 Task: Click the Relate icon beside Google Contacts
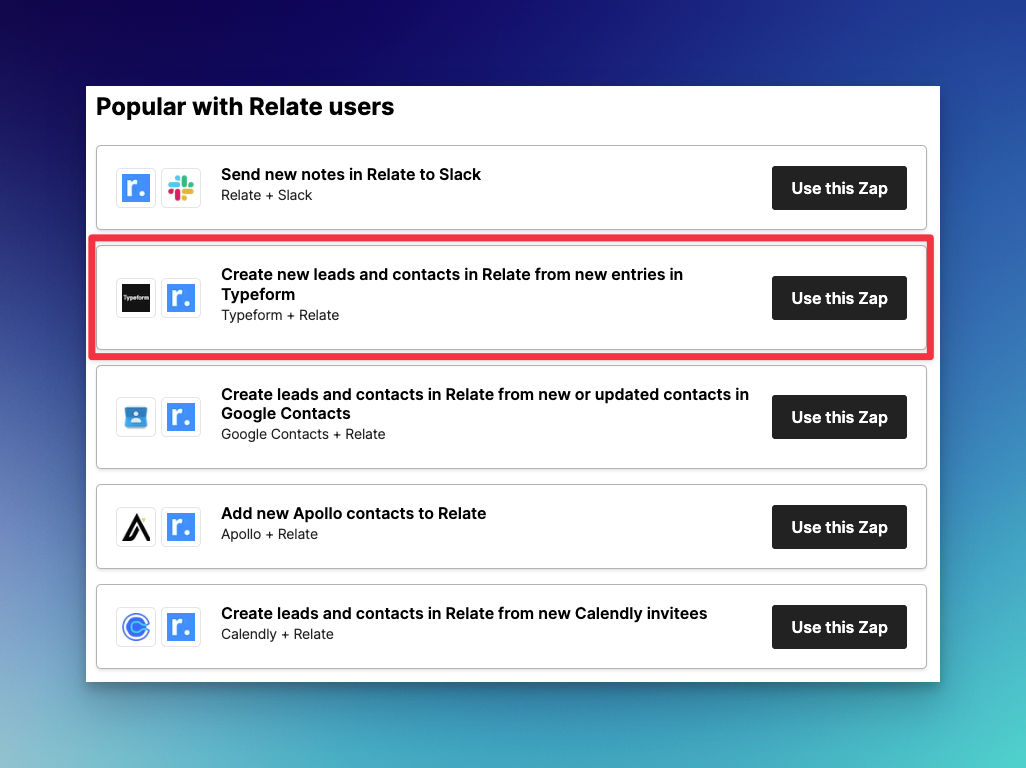(181, 417)
